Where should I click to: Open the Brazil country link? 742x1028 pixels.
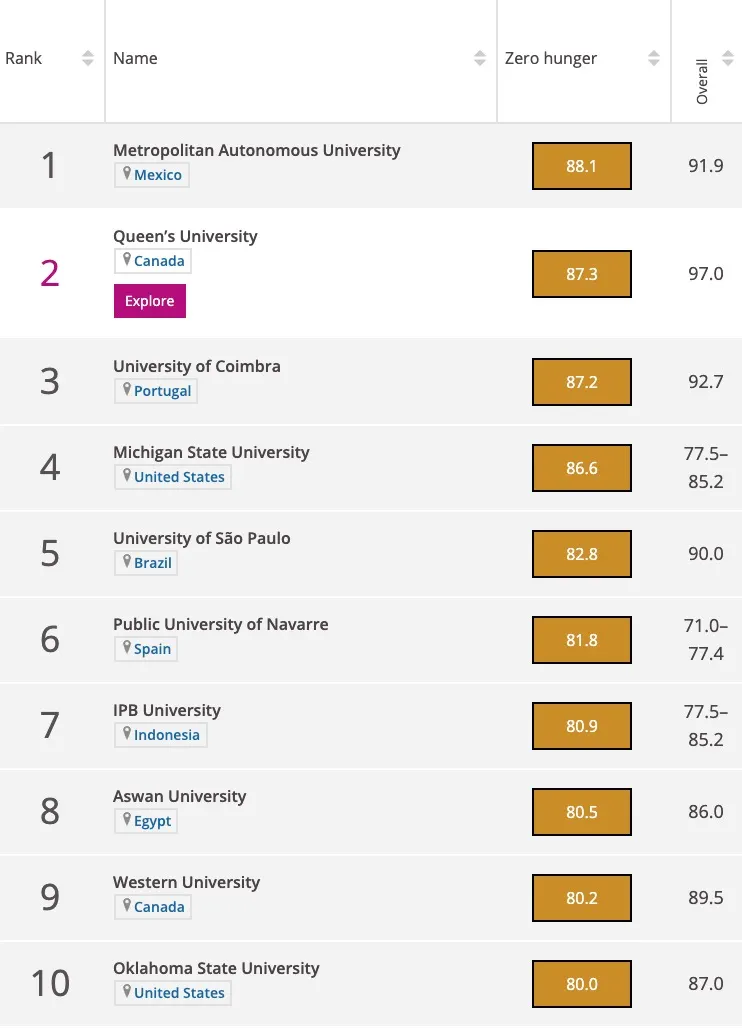pyautogui.click(x=153, y=563)
